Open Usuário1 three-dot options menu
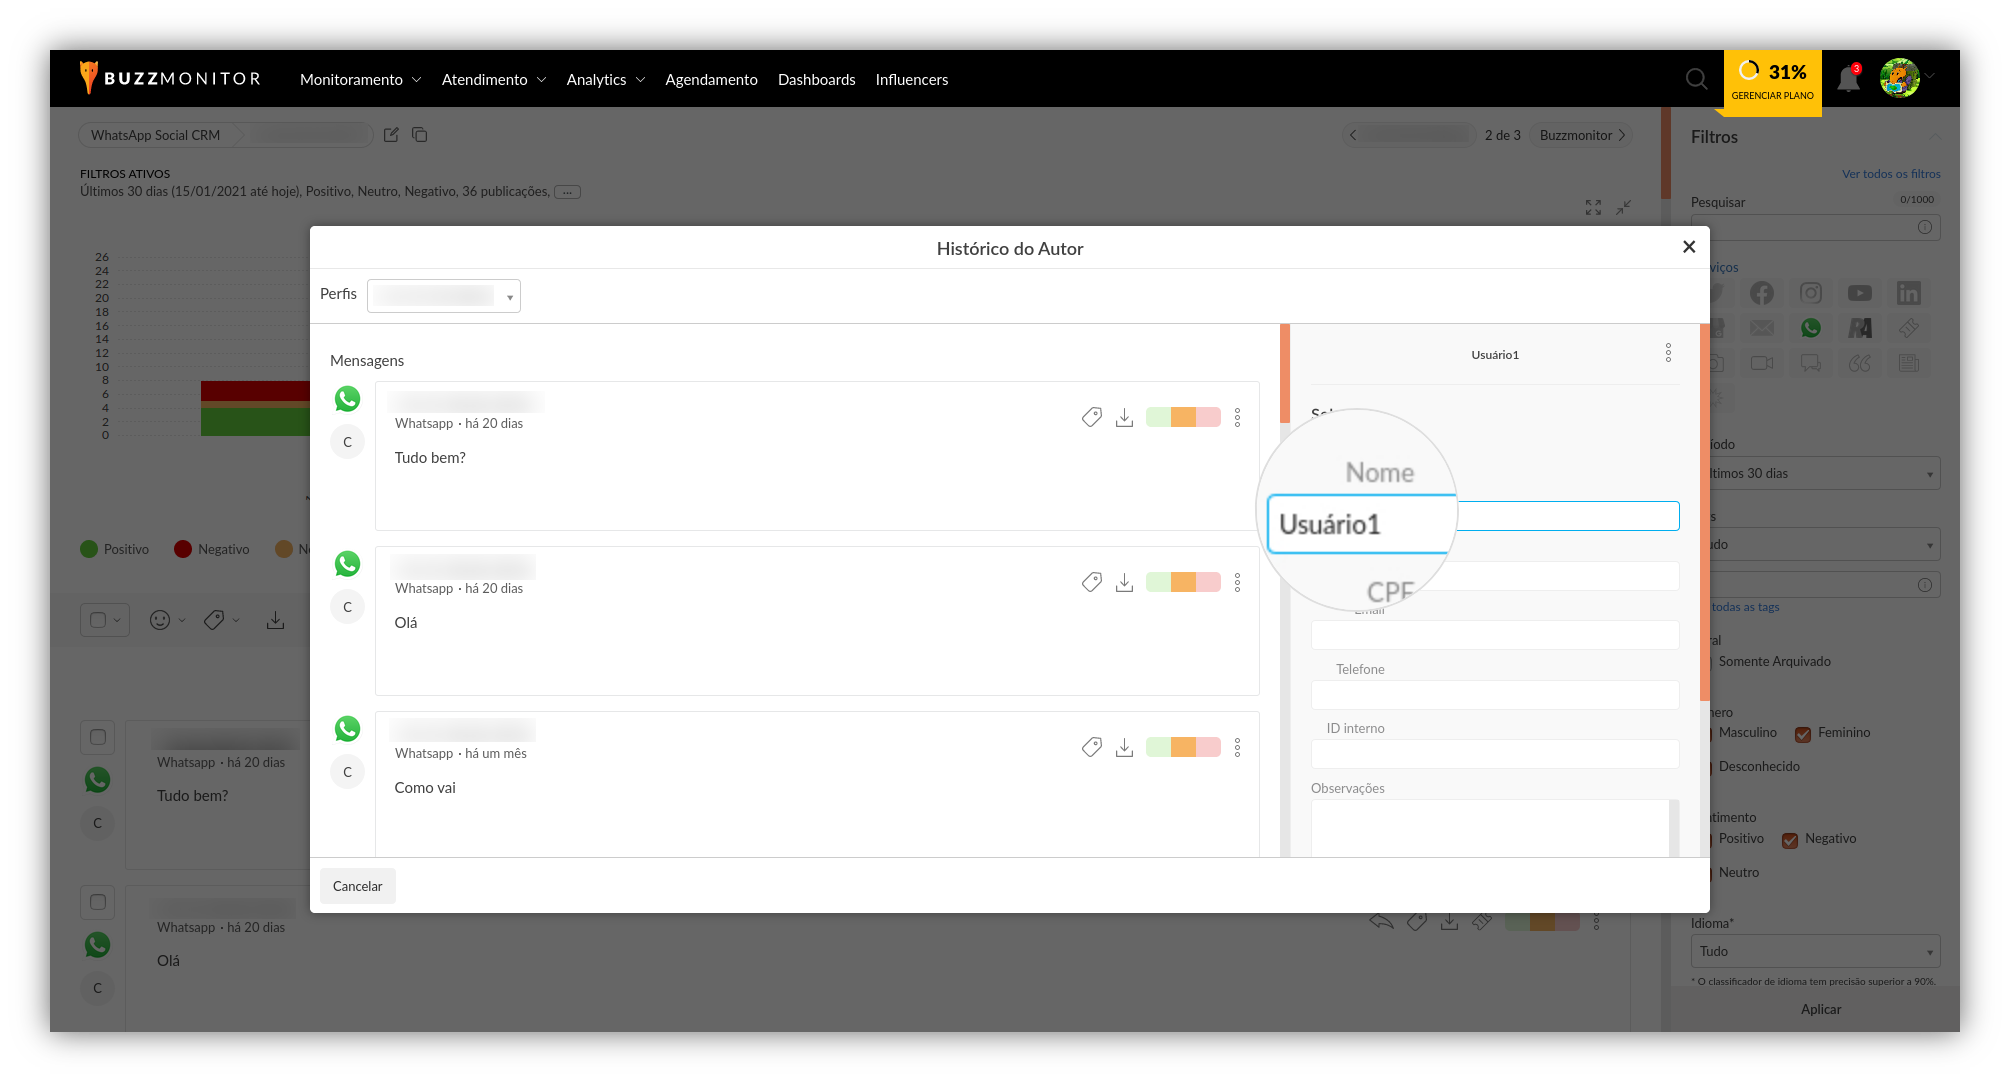The height and width of the screenshot is (1082, 2010). pos(1668,353)
